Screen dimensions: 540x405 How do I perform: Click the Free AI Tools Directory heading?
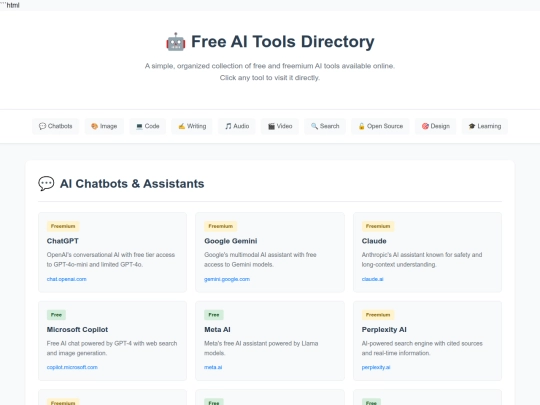(282, 42)
